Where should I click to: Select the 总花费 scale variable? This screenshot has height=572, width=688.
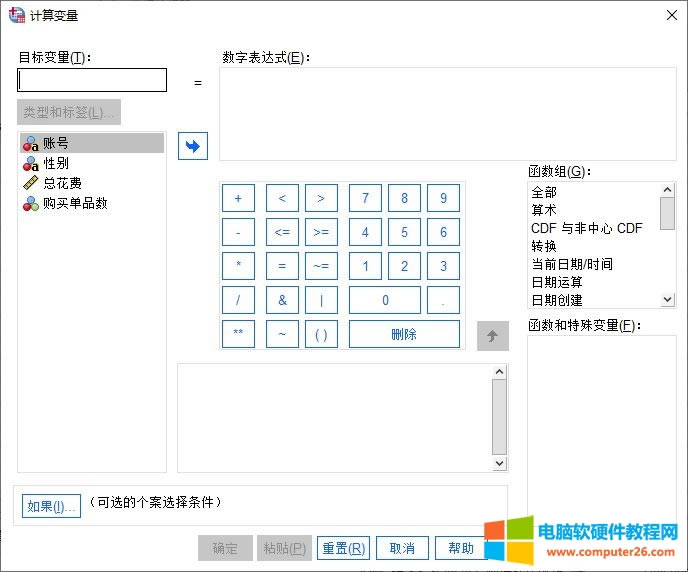coord(92,183)
